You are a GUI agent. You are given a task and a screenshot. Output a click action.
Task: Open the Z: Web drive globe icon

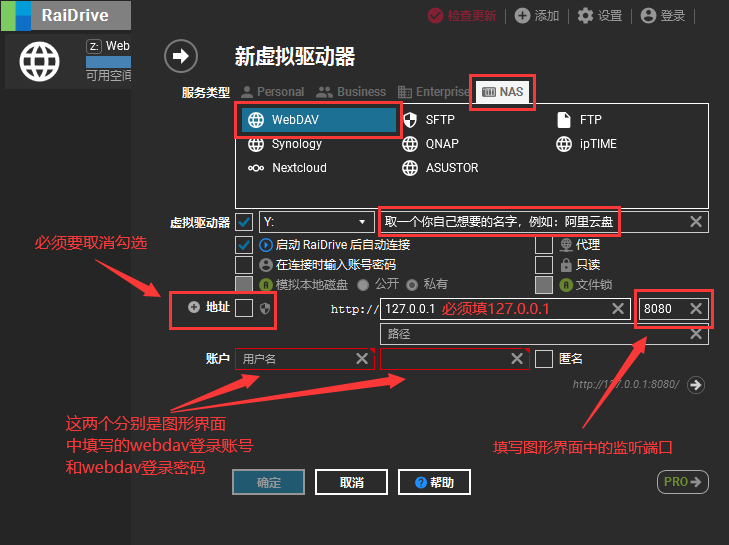click(40, 61)
